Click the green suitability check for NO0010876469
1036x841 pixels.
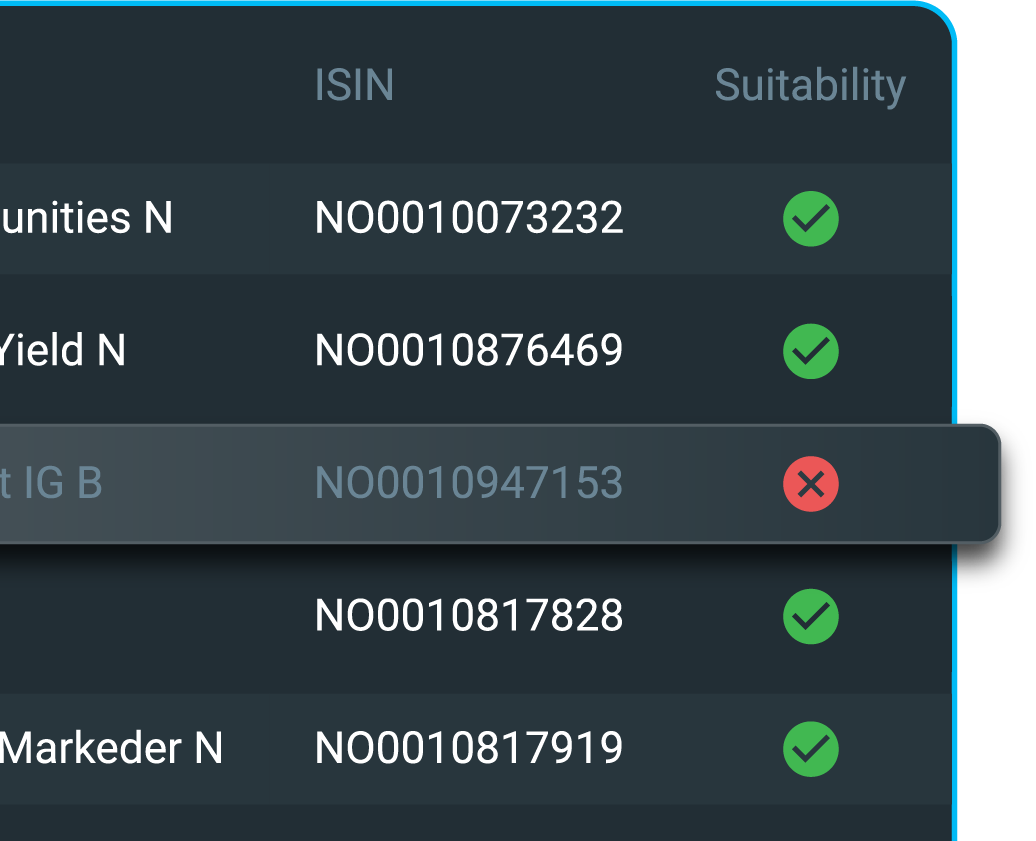coord(811,351)
